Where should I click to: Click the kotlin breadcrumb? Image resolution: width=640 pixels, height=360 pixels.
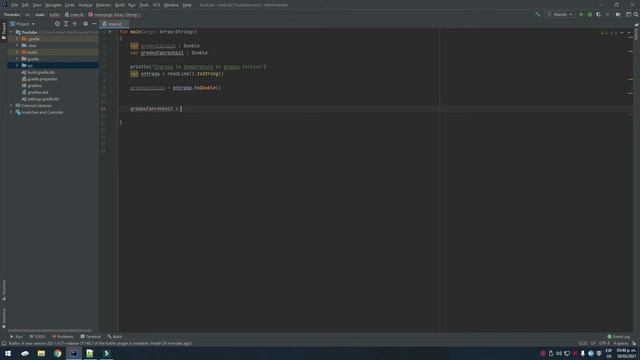[x=54, y=15]
